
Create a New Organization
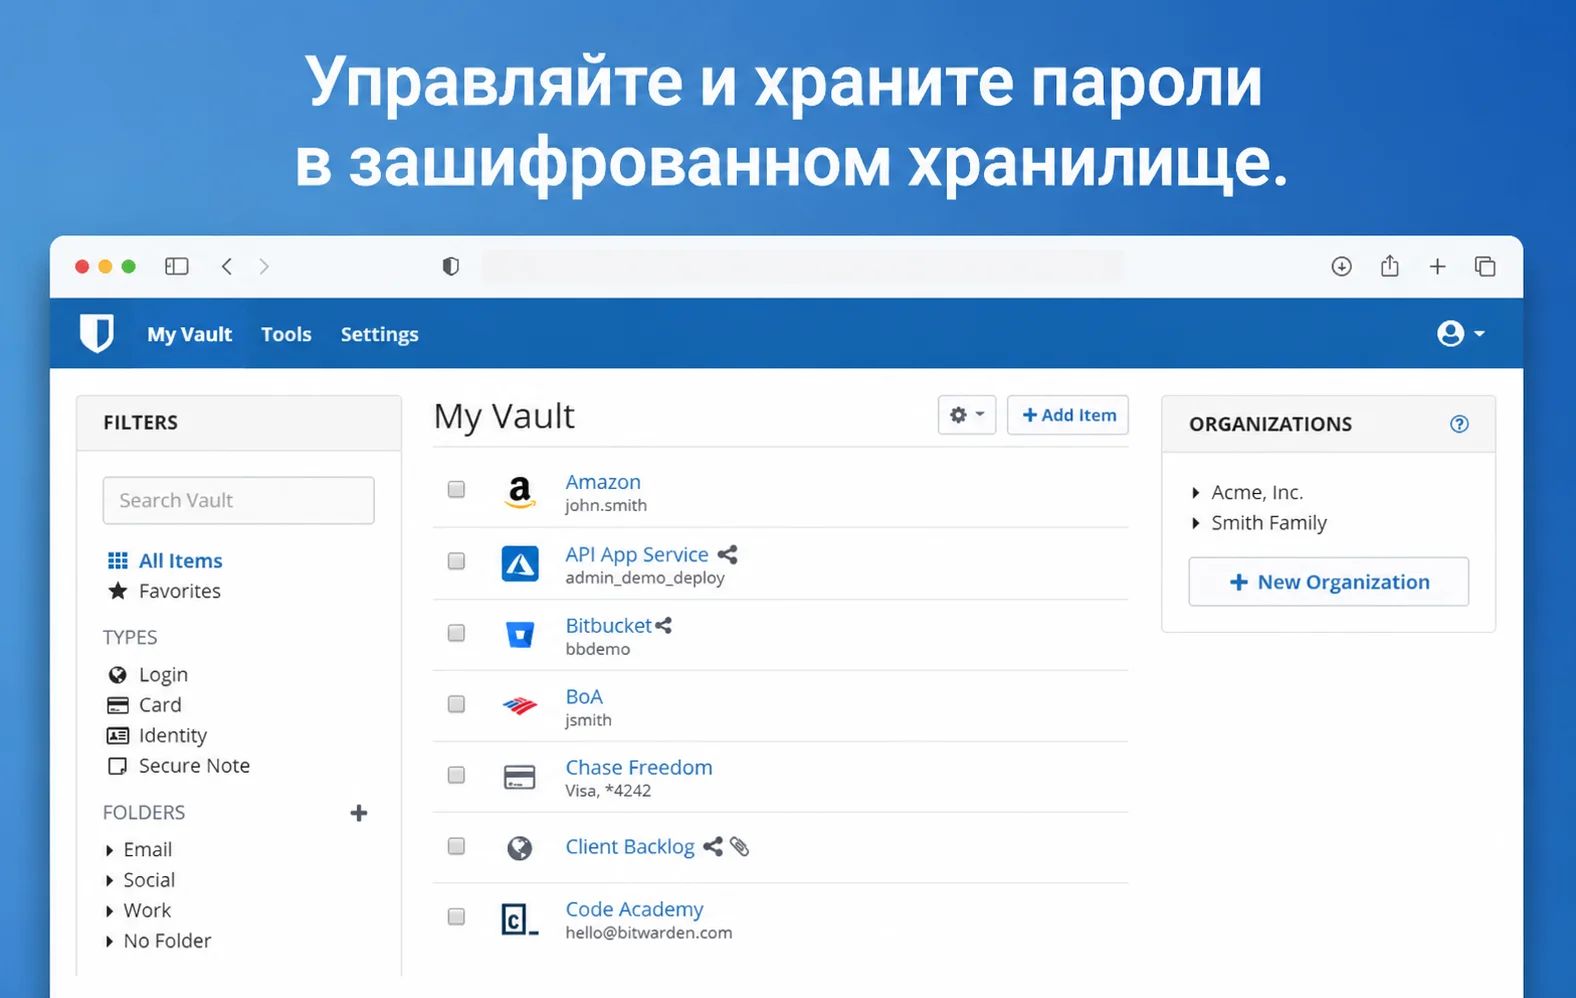1329,582
